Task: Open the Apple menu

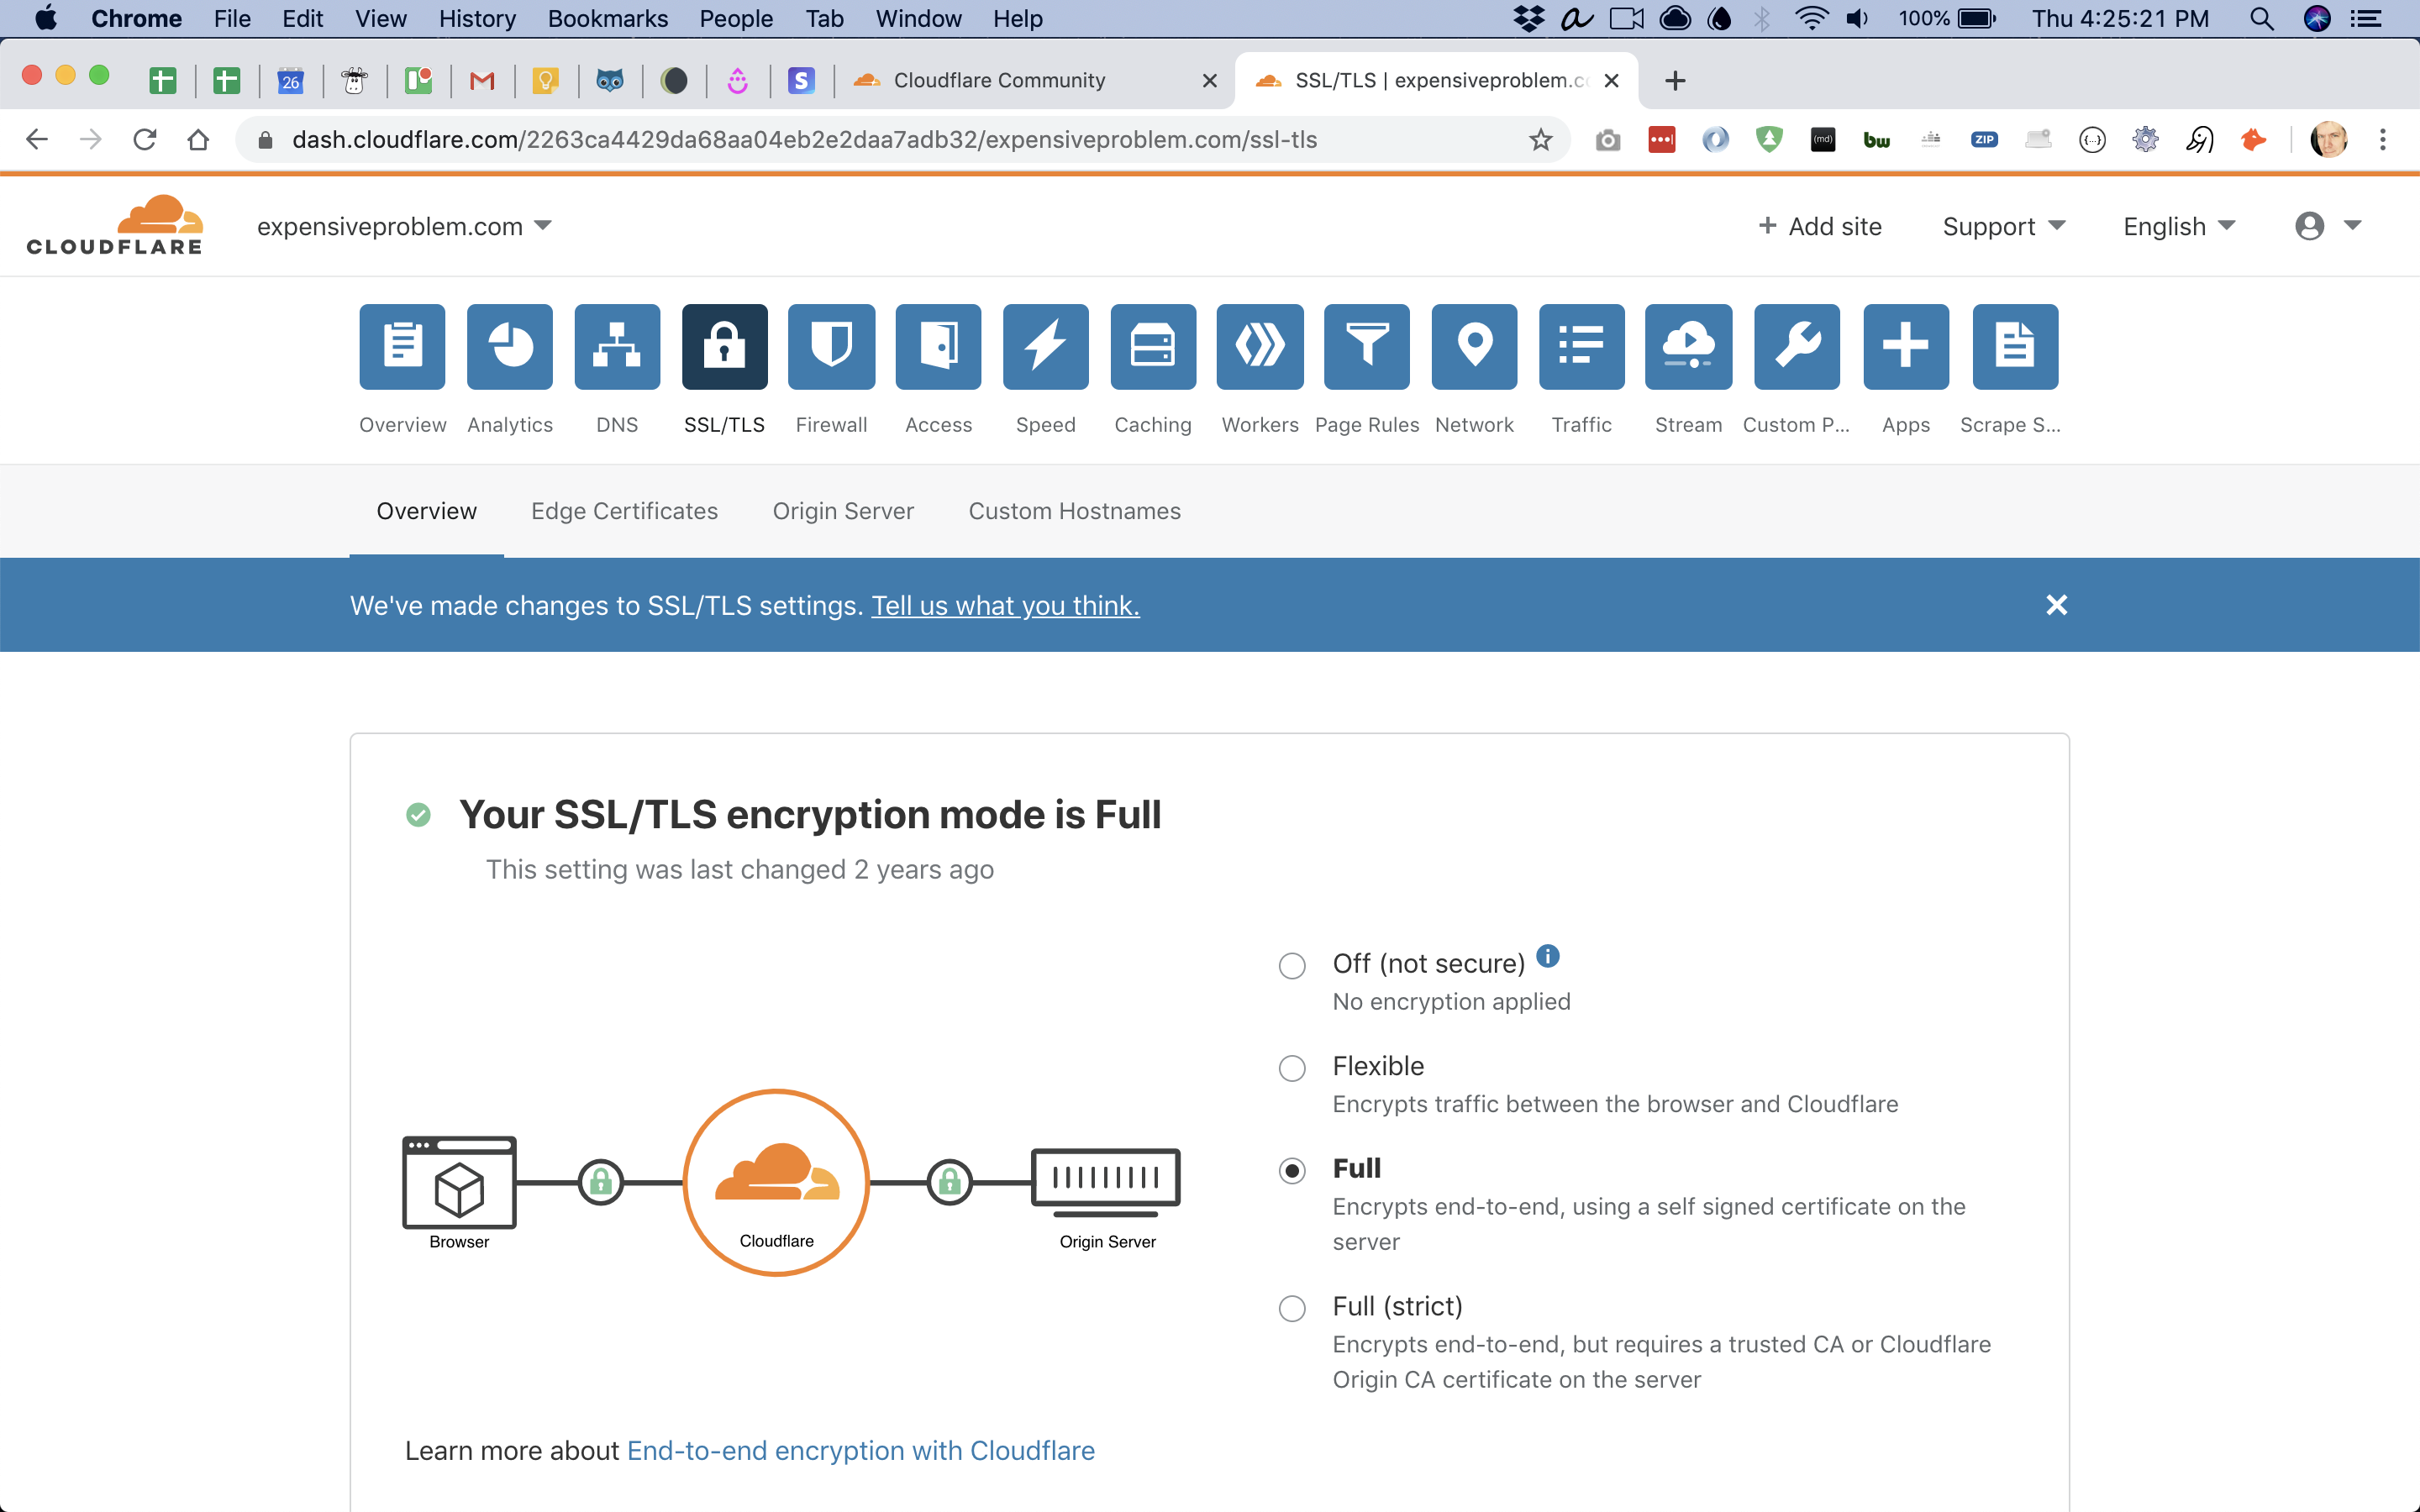Action: (x=46, y=18)
